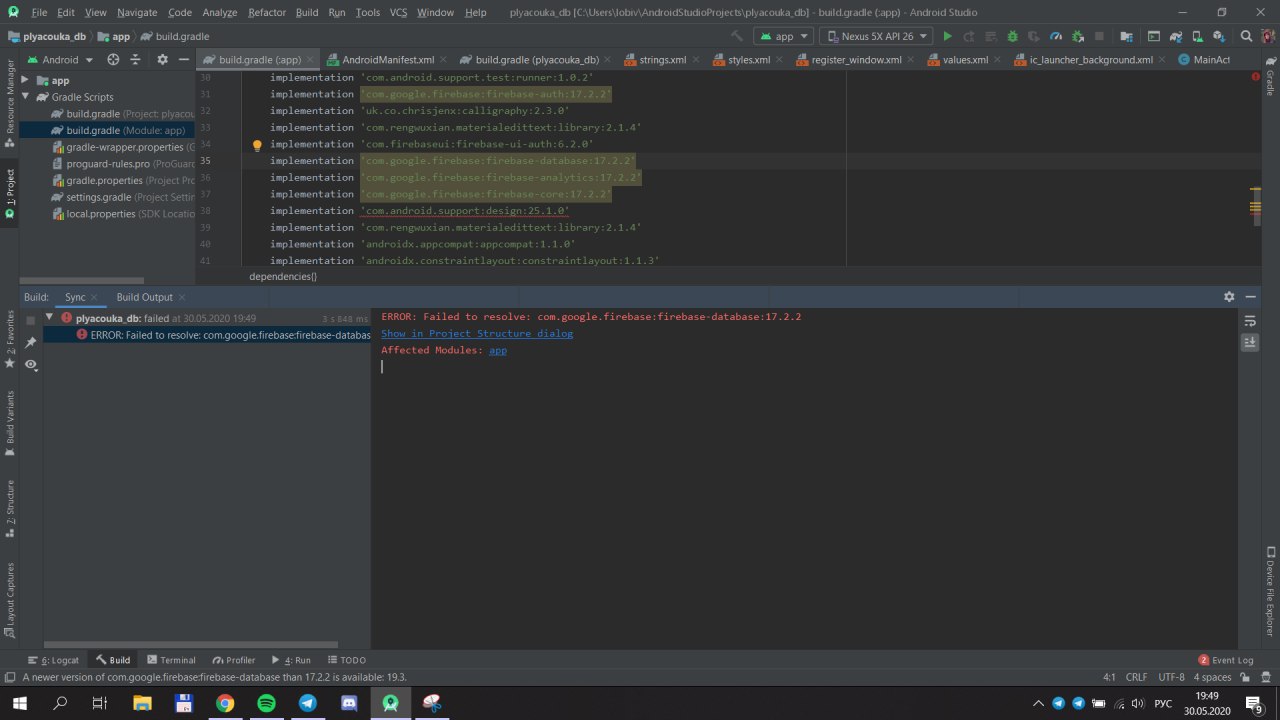Image resolution: width=1280 pixels, height=720 pixels.
Task: Open the Build Output tab
Action: [x=144, y=297]
